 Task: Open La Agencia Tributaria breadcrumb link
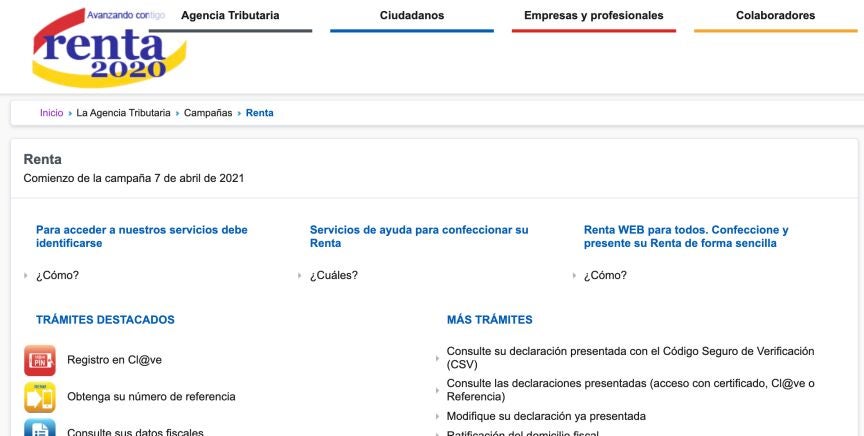(x=123, y=113)
